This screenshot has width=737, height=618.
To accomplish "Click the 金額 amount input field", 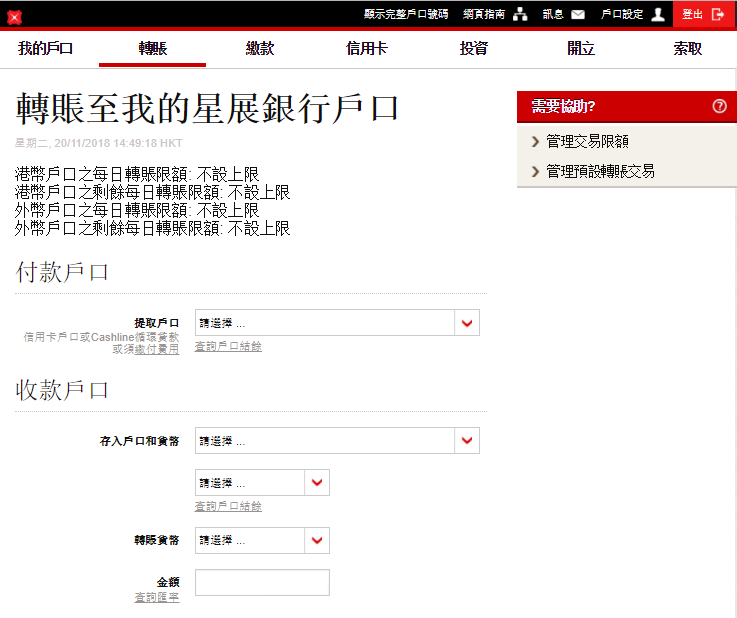I will (x=262, y=583).
